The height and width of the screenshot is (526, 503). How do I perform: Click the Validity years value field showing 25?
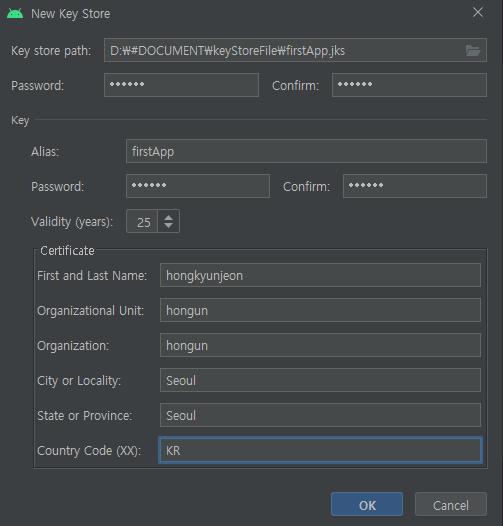[142, 221]
